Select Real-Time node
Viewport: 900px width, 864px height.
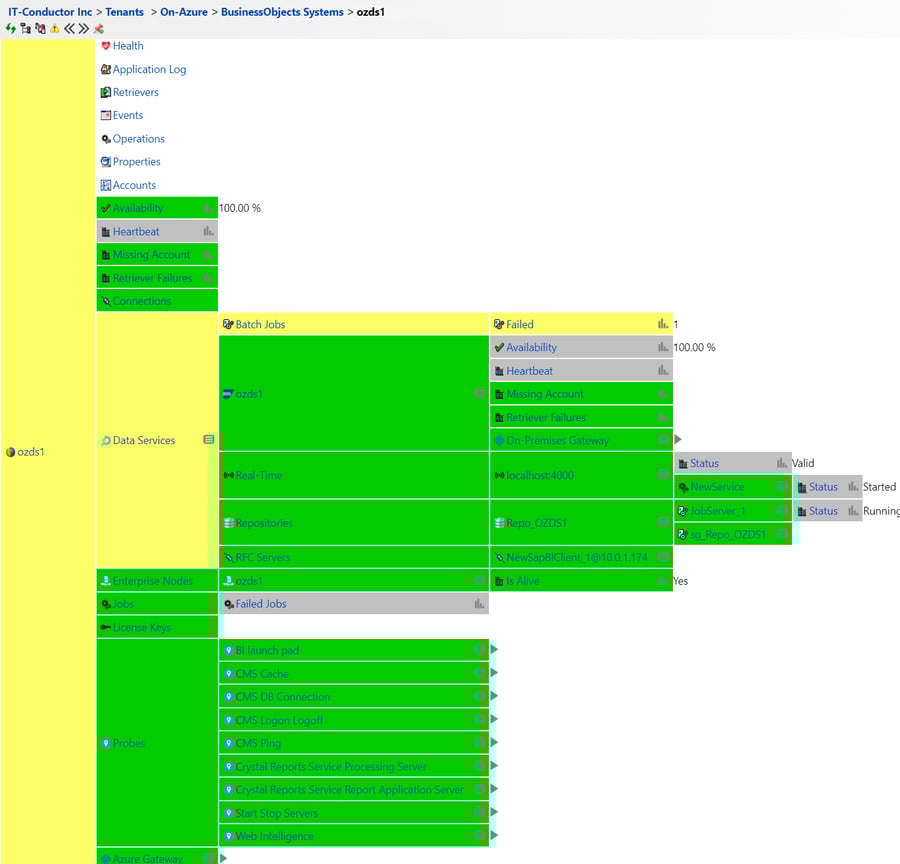(x=354, y=475)
